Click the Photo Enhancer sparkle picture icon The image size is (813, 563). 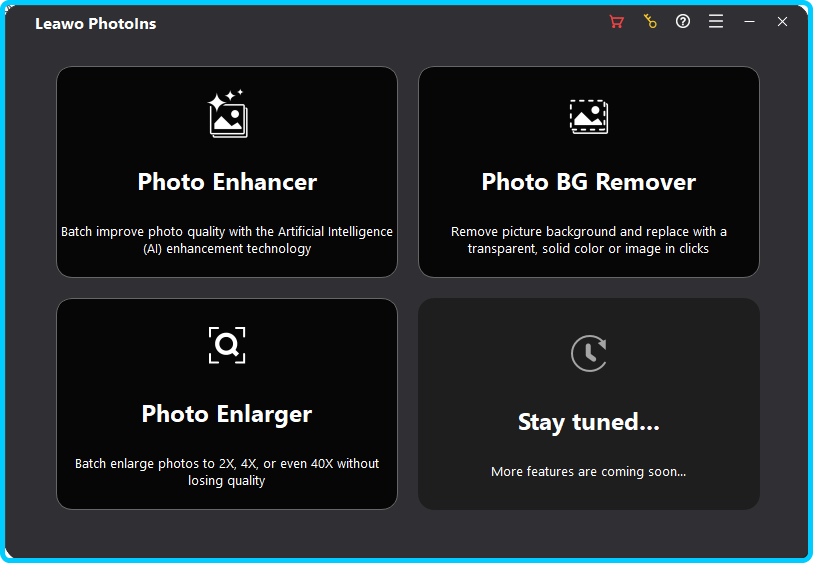[227, 114]
